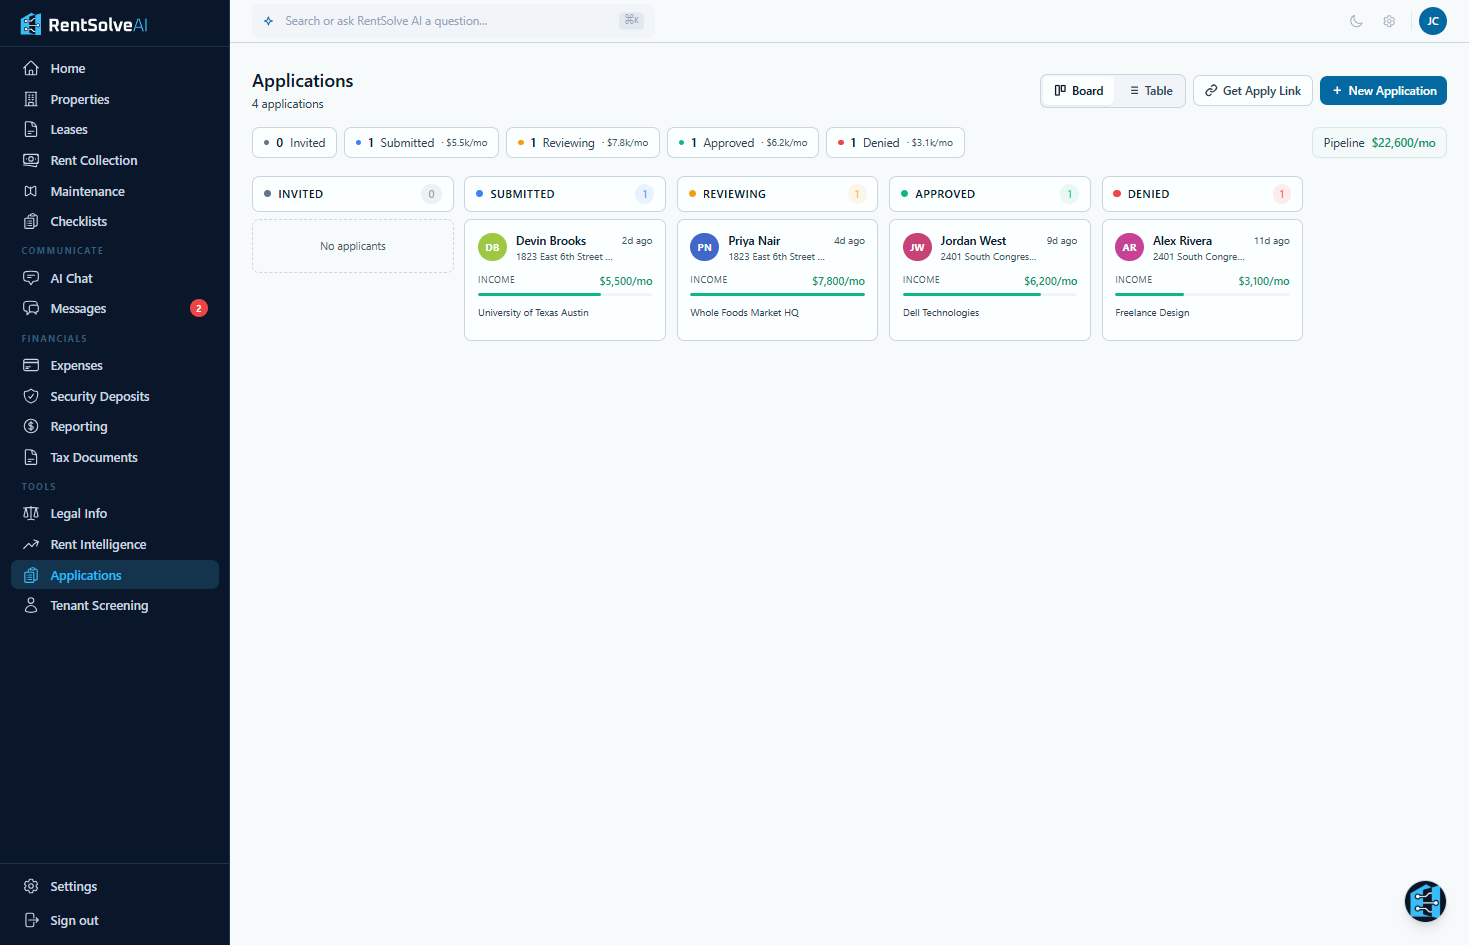Open Tax Documents from Financials menu
1469x945 pixels.
coord(95,457)
